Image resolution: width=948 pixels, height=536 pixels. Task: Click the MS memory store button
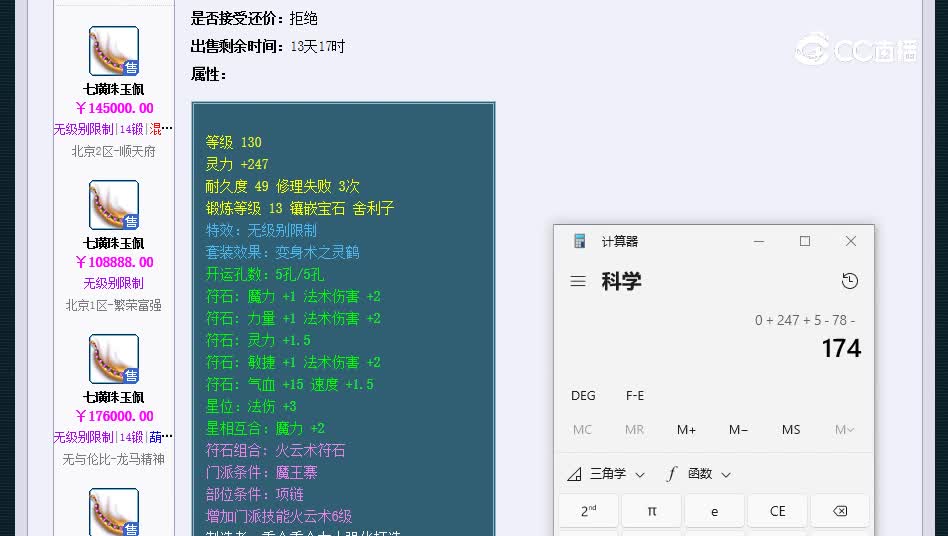tap(791, 430)
